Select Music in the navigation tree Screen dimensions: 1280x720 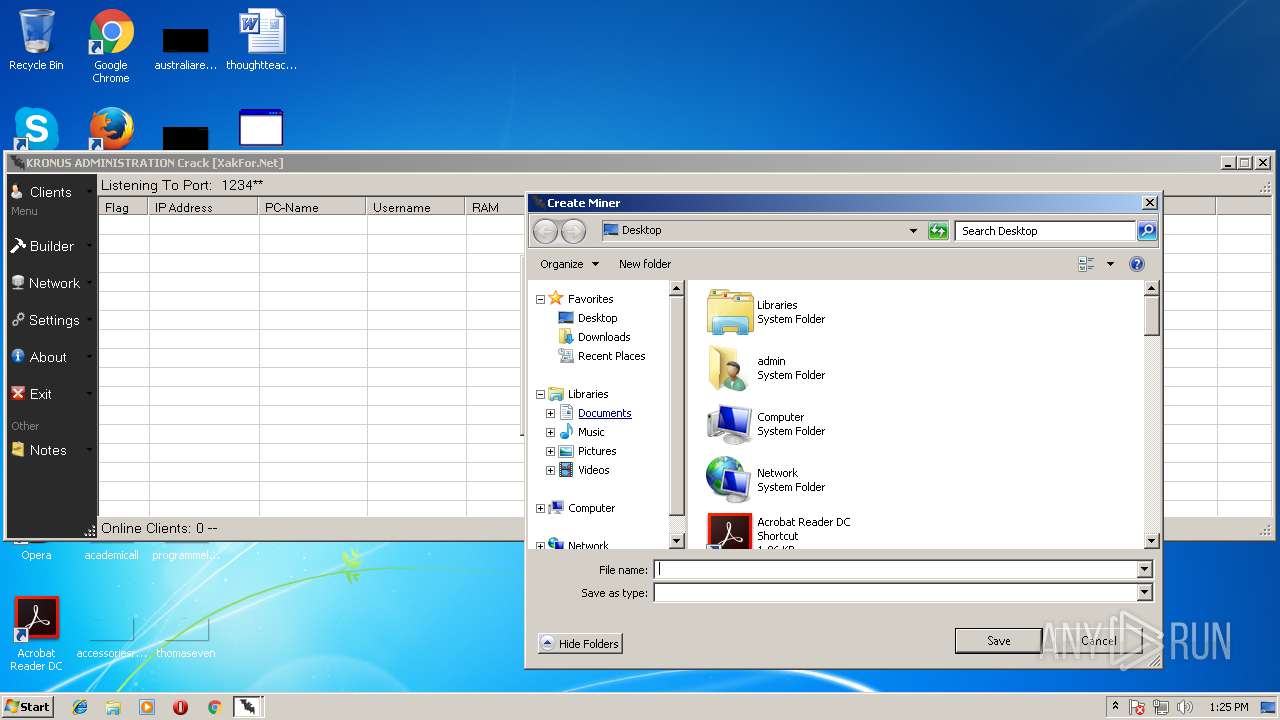[591, 432]
